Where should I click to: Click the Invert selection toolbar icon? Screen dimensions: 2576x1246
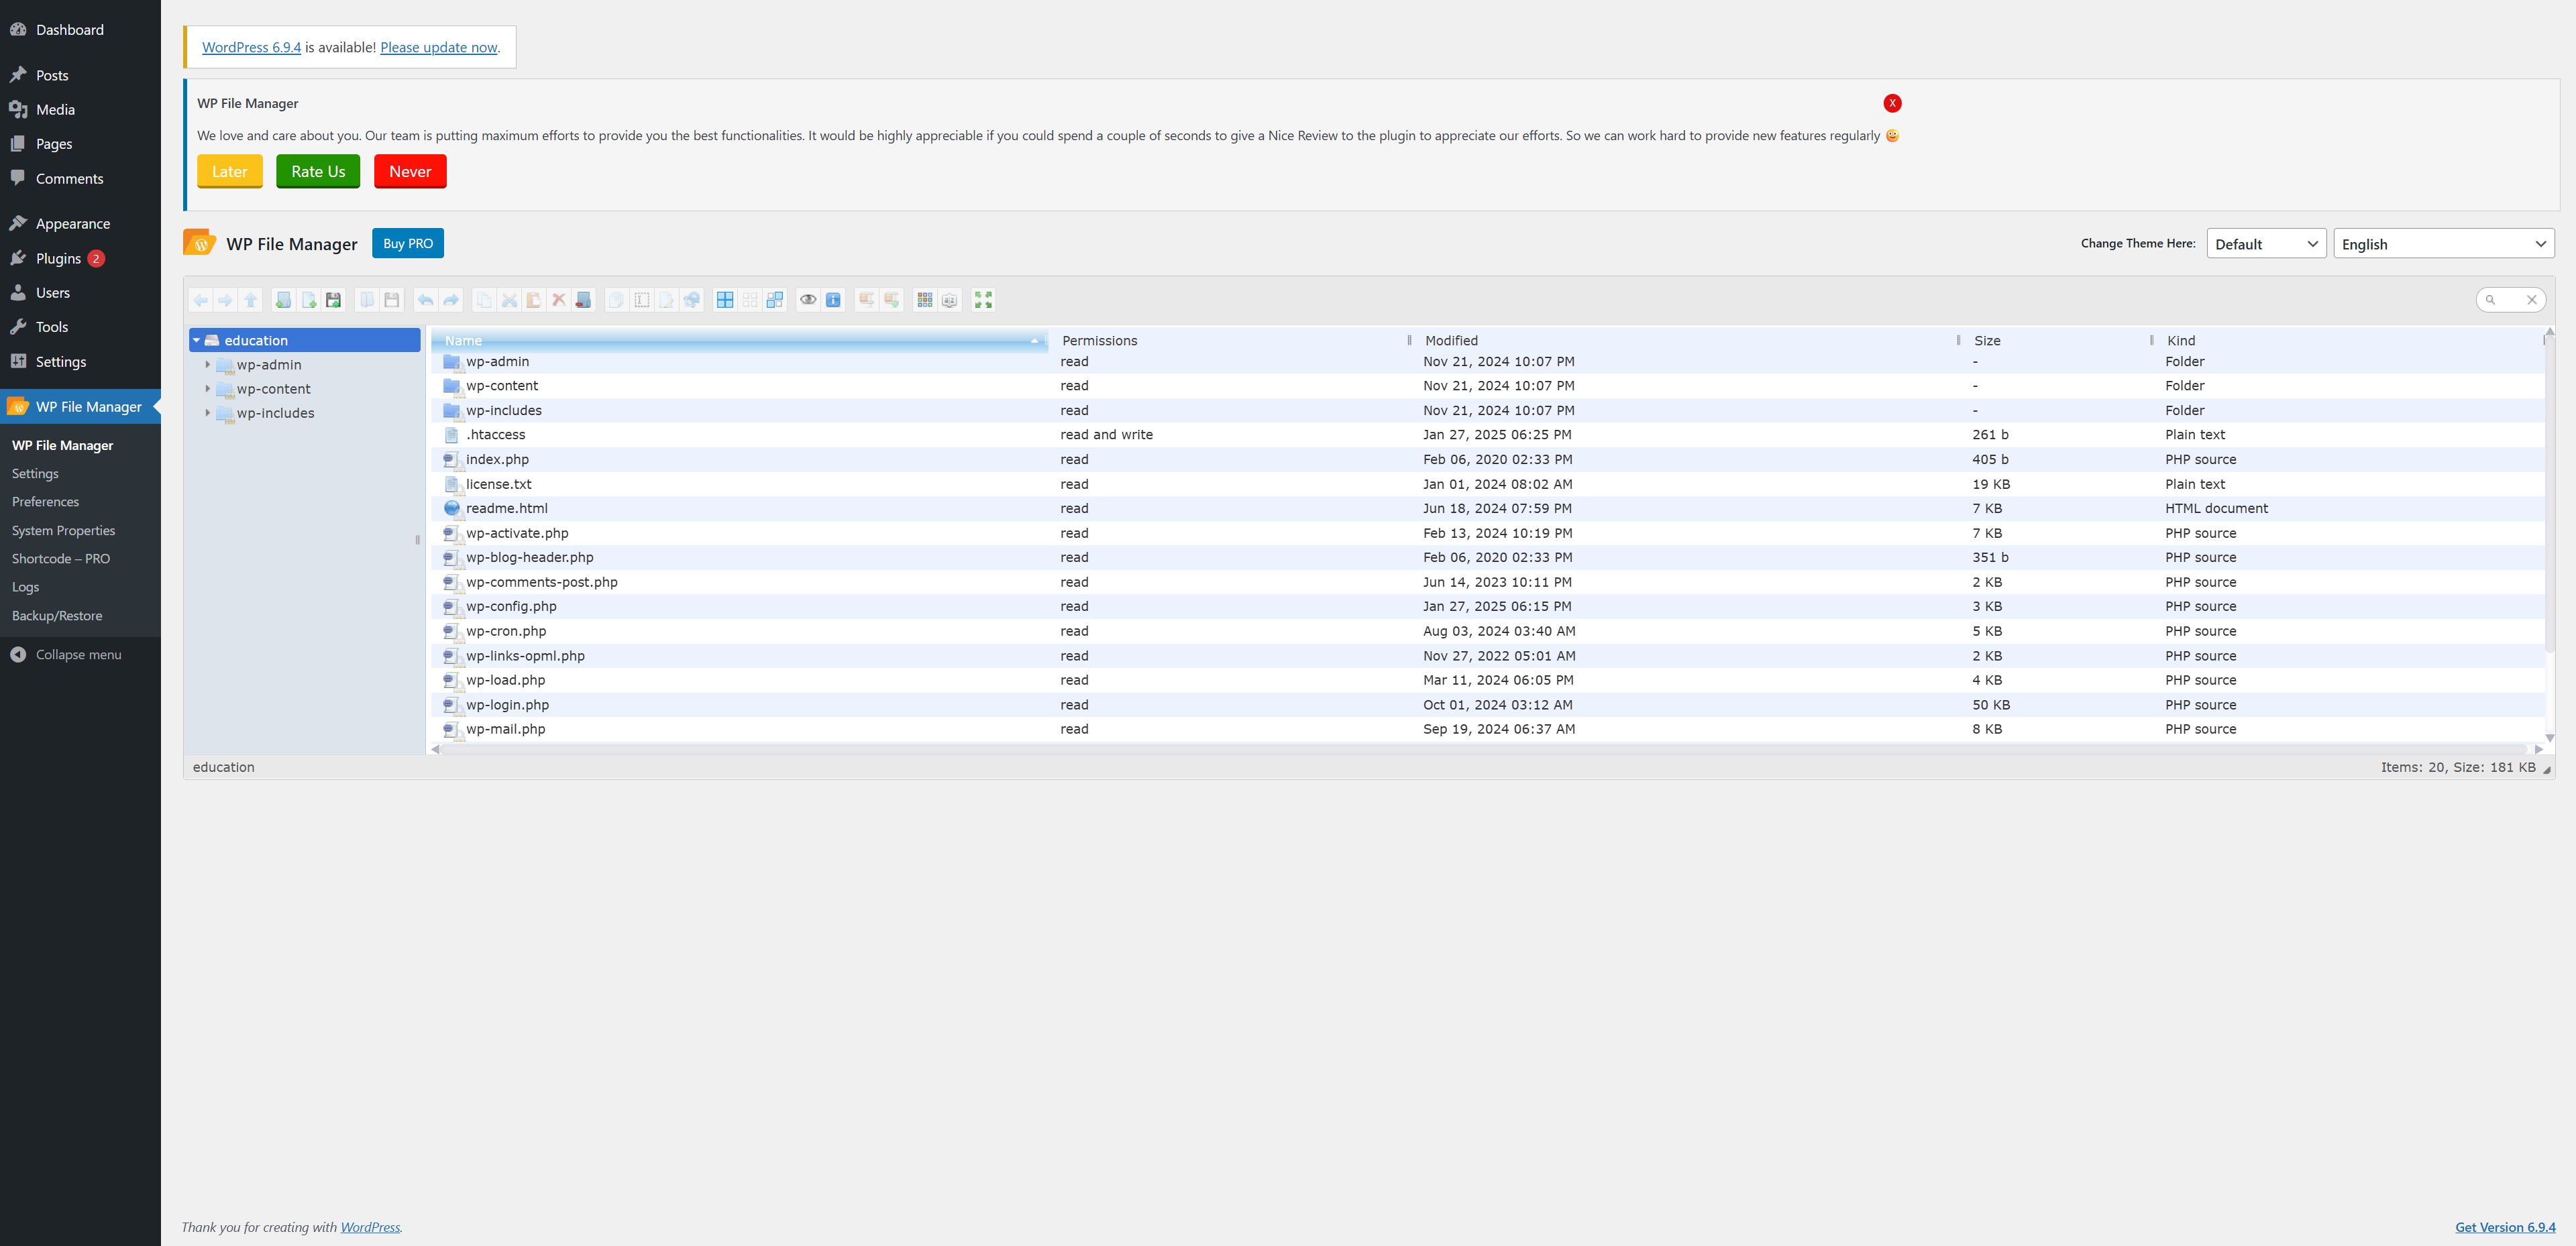click(x=775, y=300)
